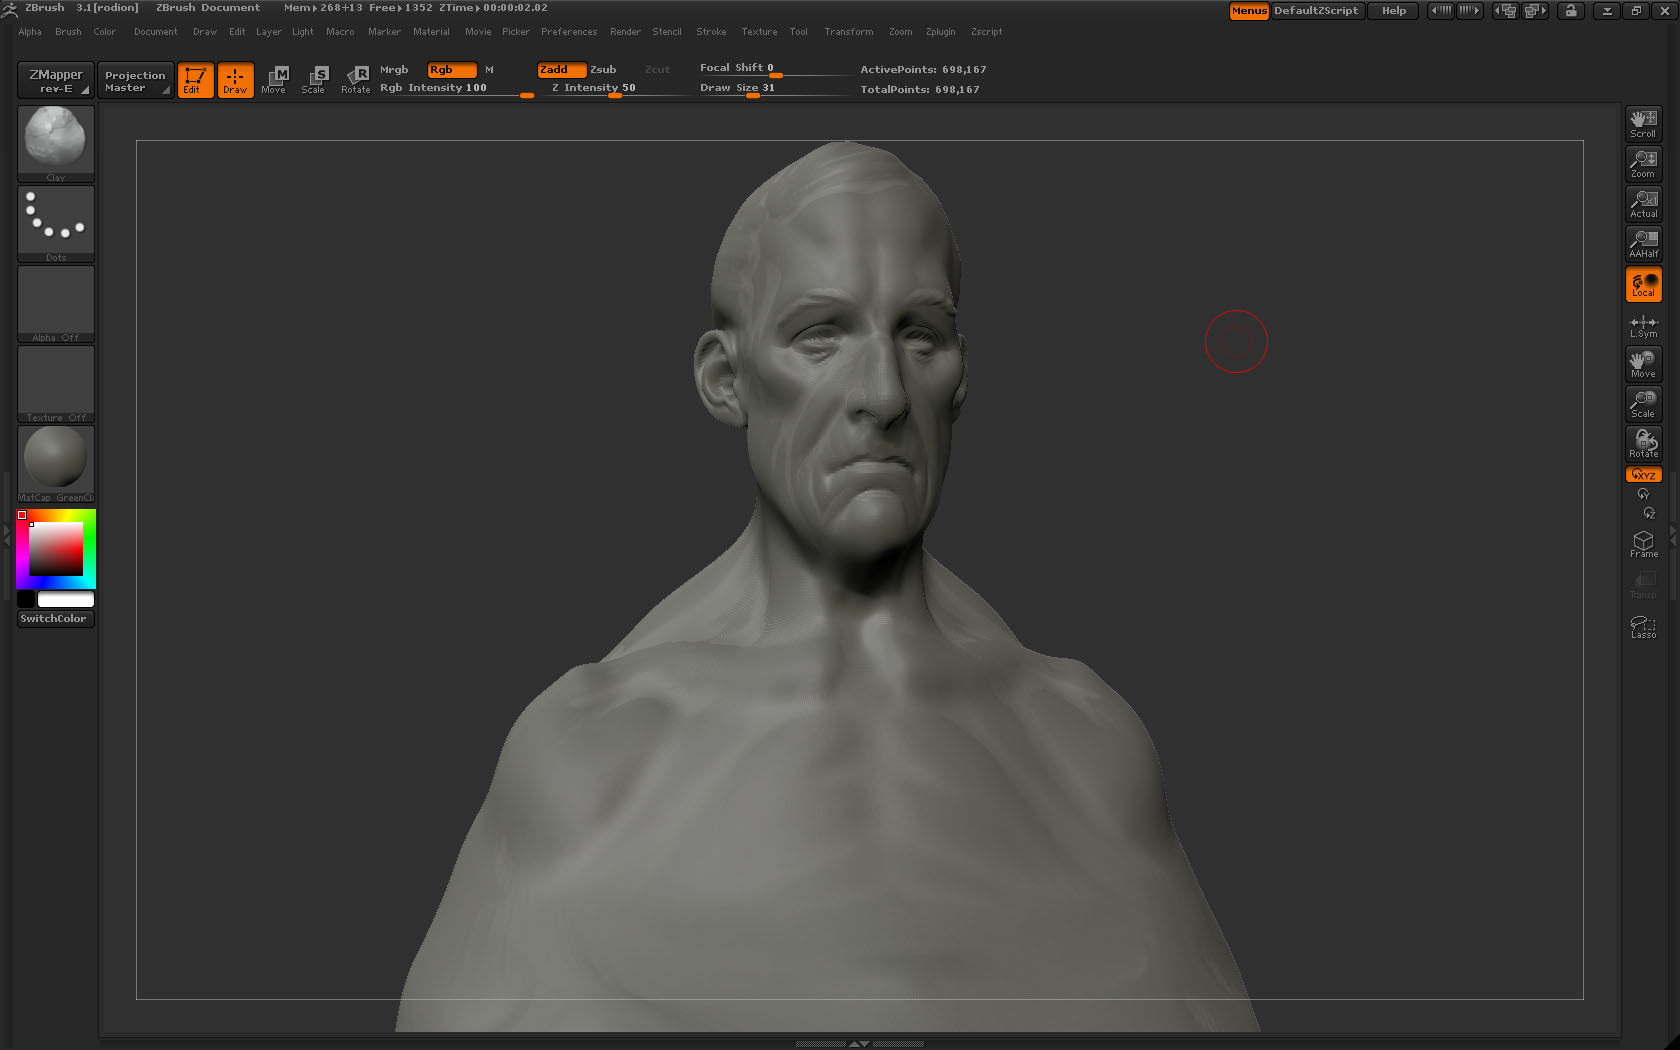This screenshot has width=1680, height=1050.
Task: Open the Texture Off picker
Action: coord(56,384)
